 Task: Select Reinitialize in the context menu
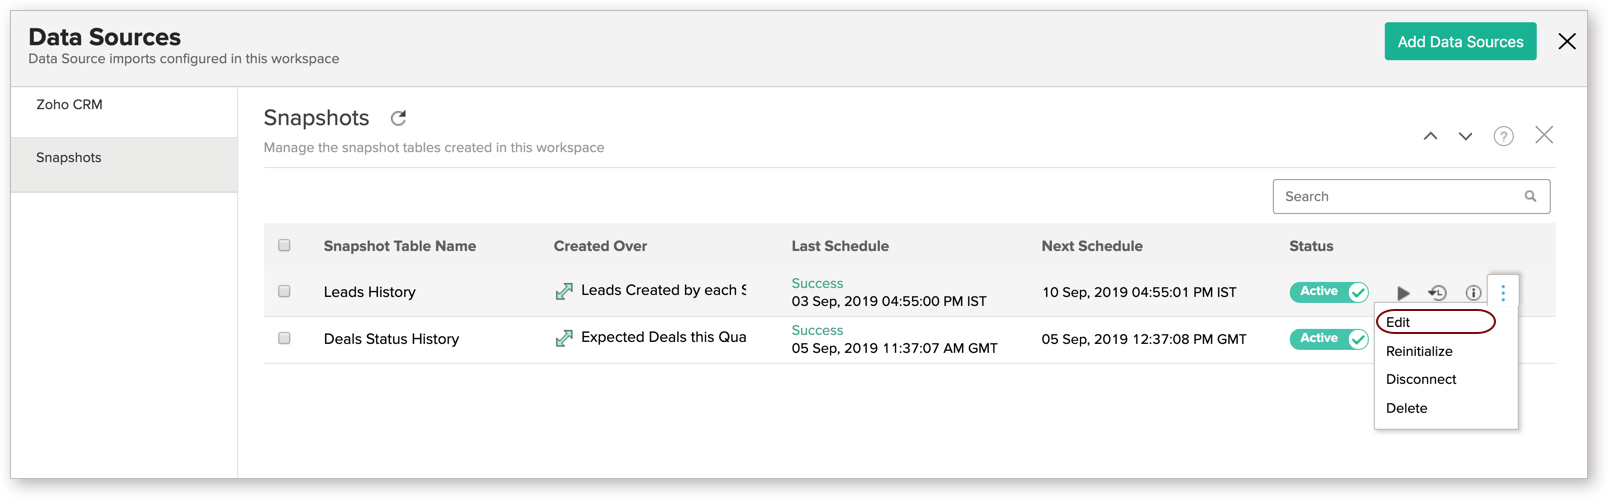click(x=1419, y=351)
